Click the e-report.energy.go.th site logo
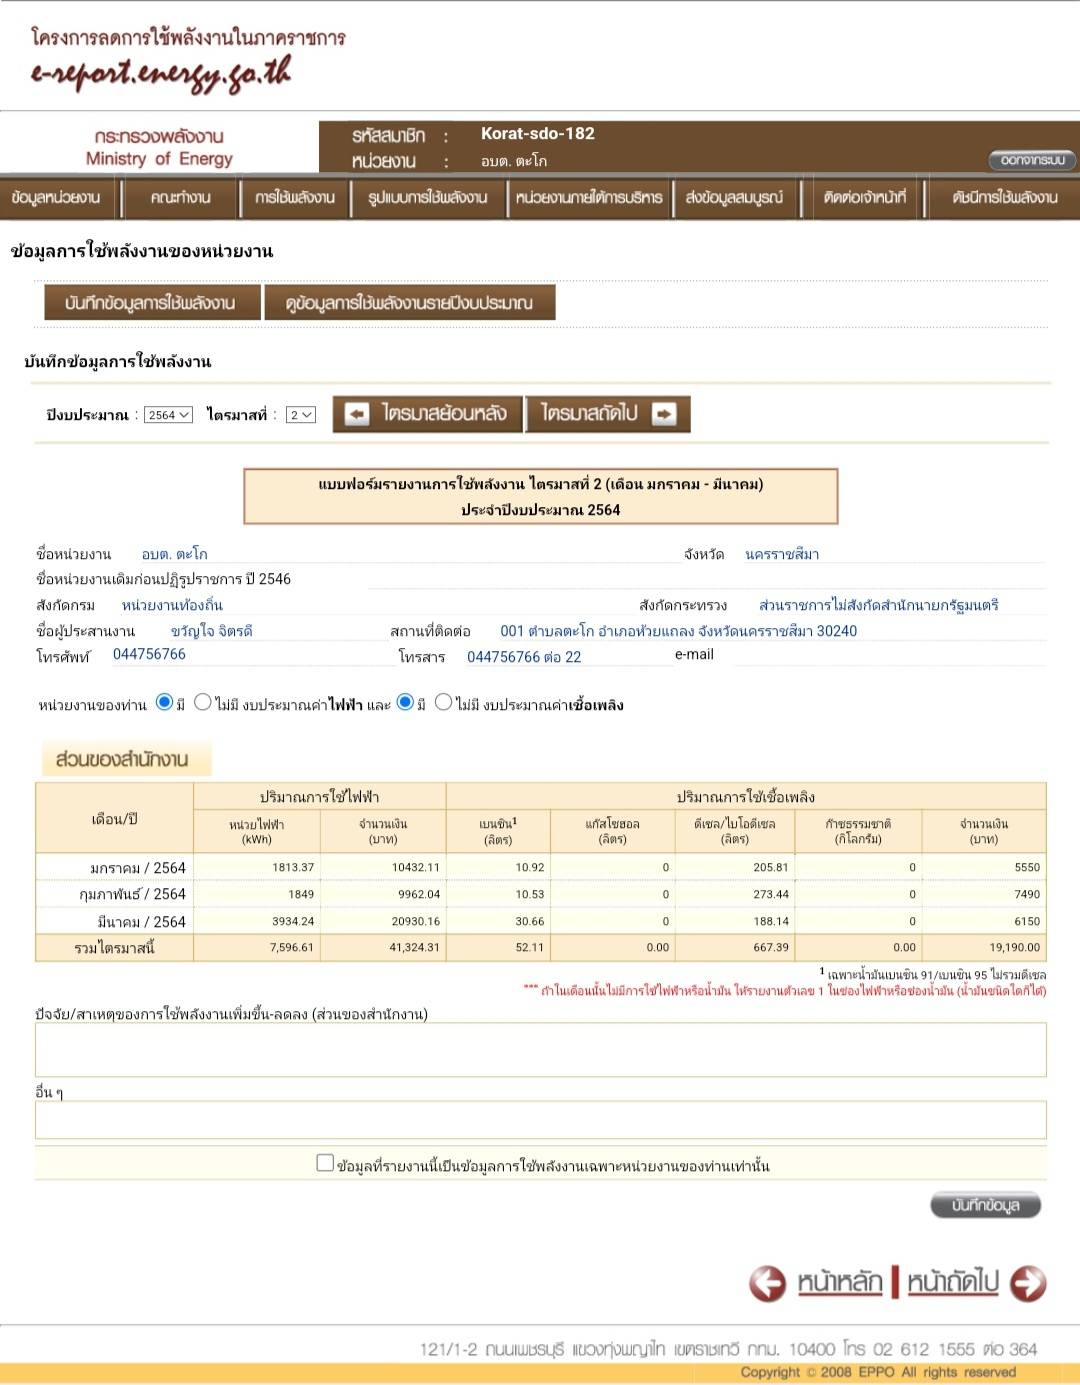This screenshot has height=1385, width=1080. [x=160, y=73]
